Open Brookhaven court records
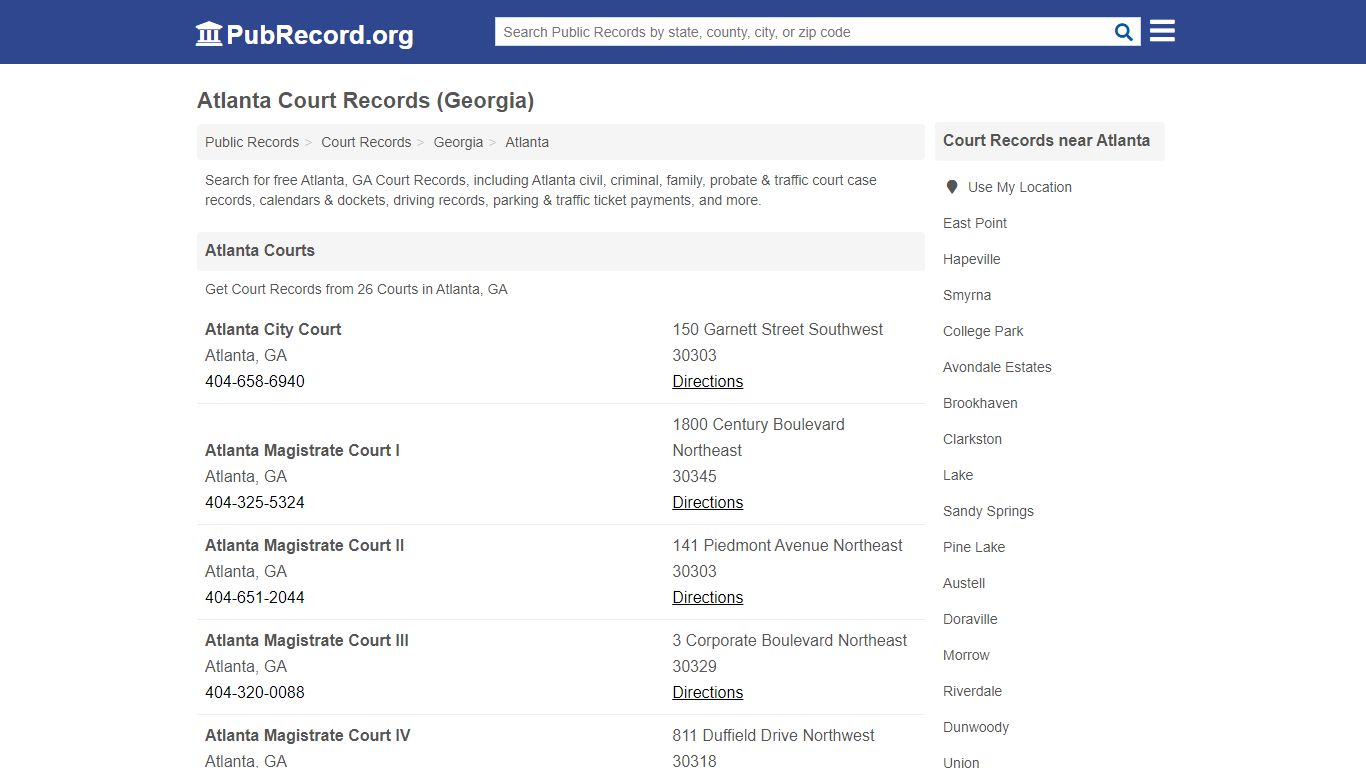 pos(980,403)
